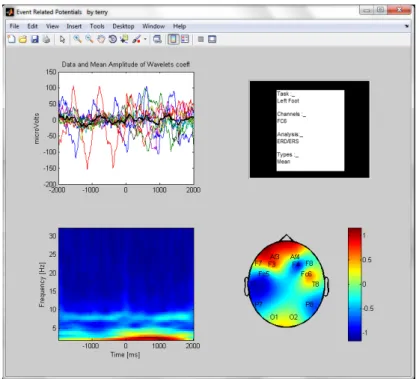Turn on the Data Cursor tool
The height and width of the screenshot is (379, 419).
click(x=124, y=39)
